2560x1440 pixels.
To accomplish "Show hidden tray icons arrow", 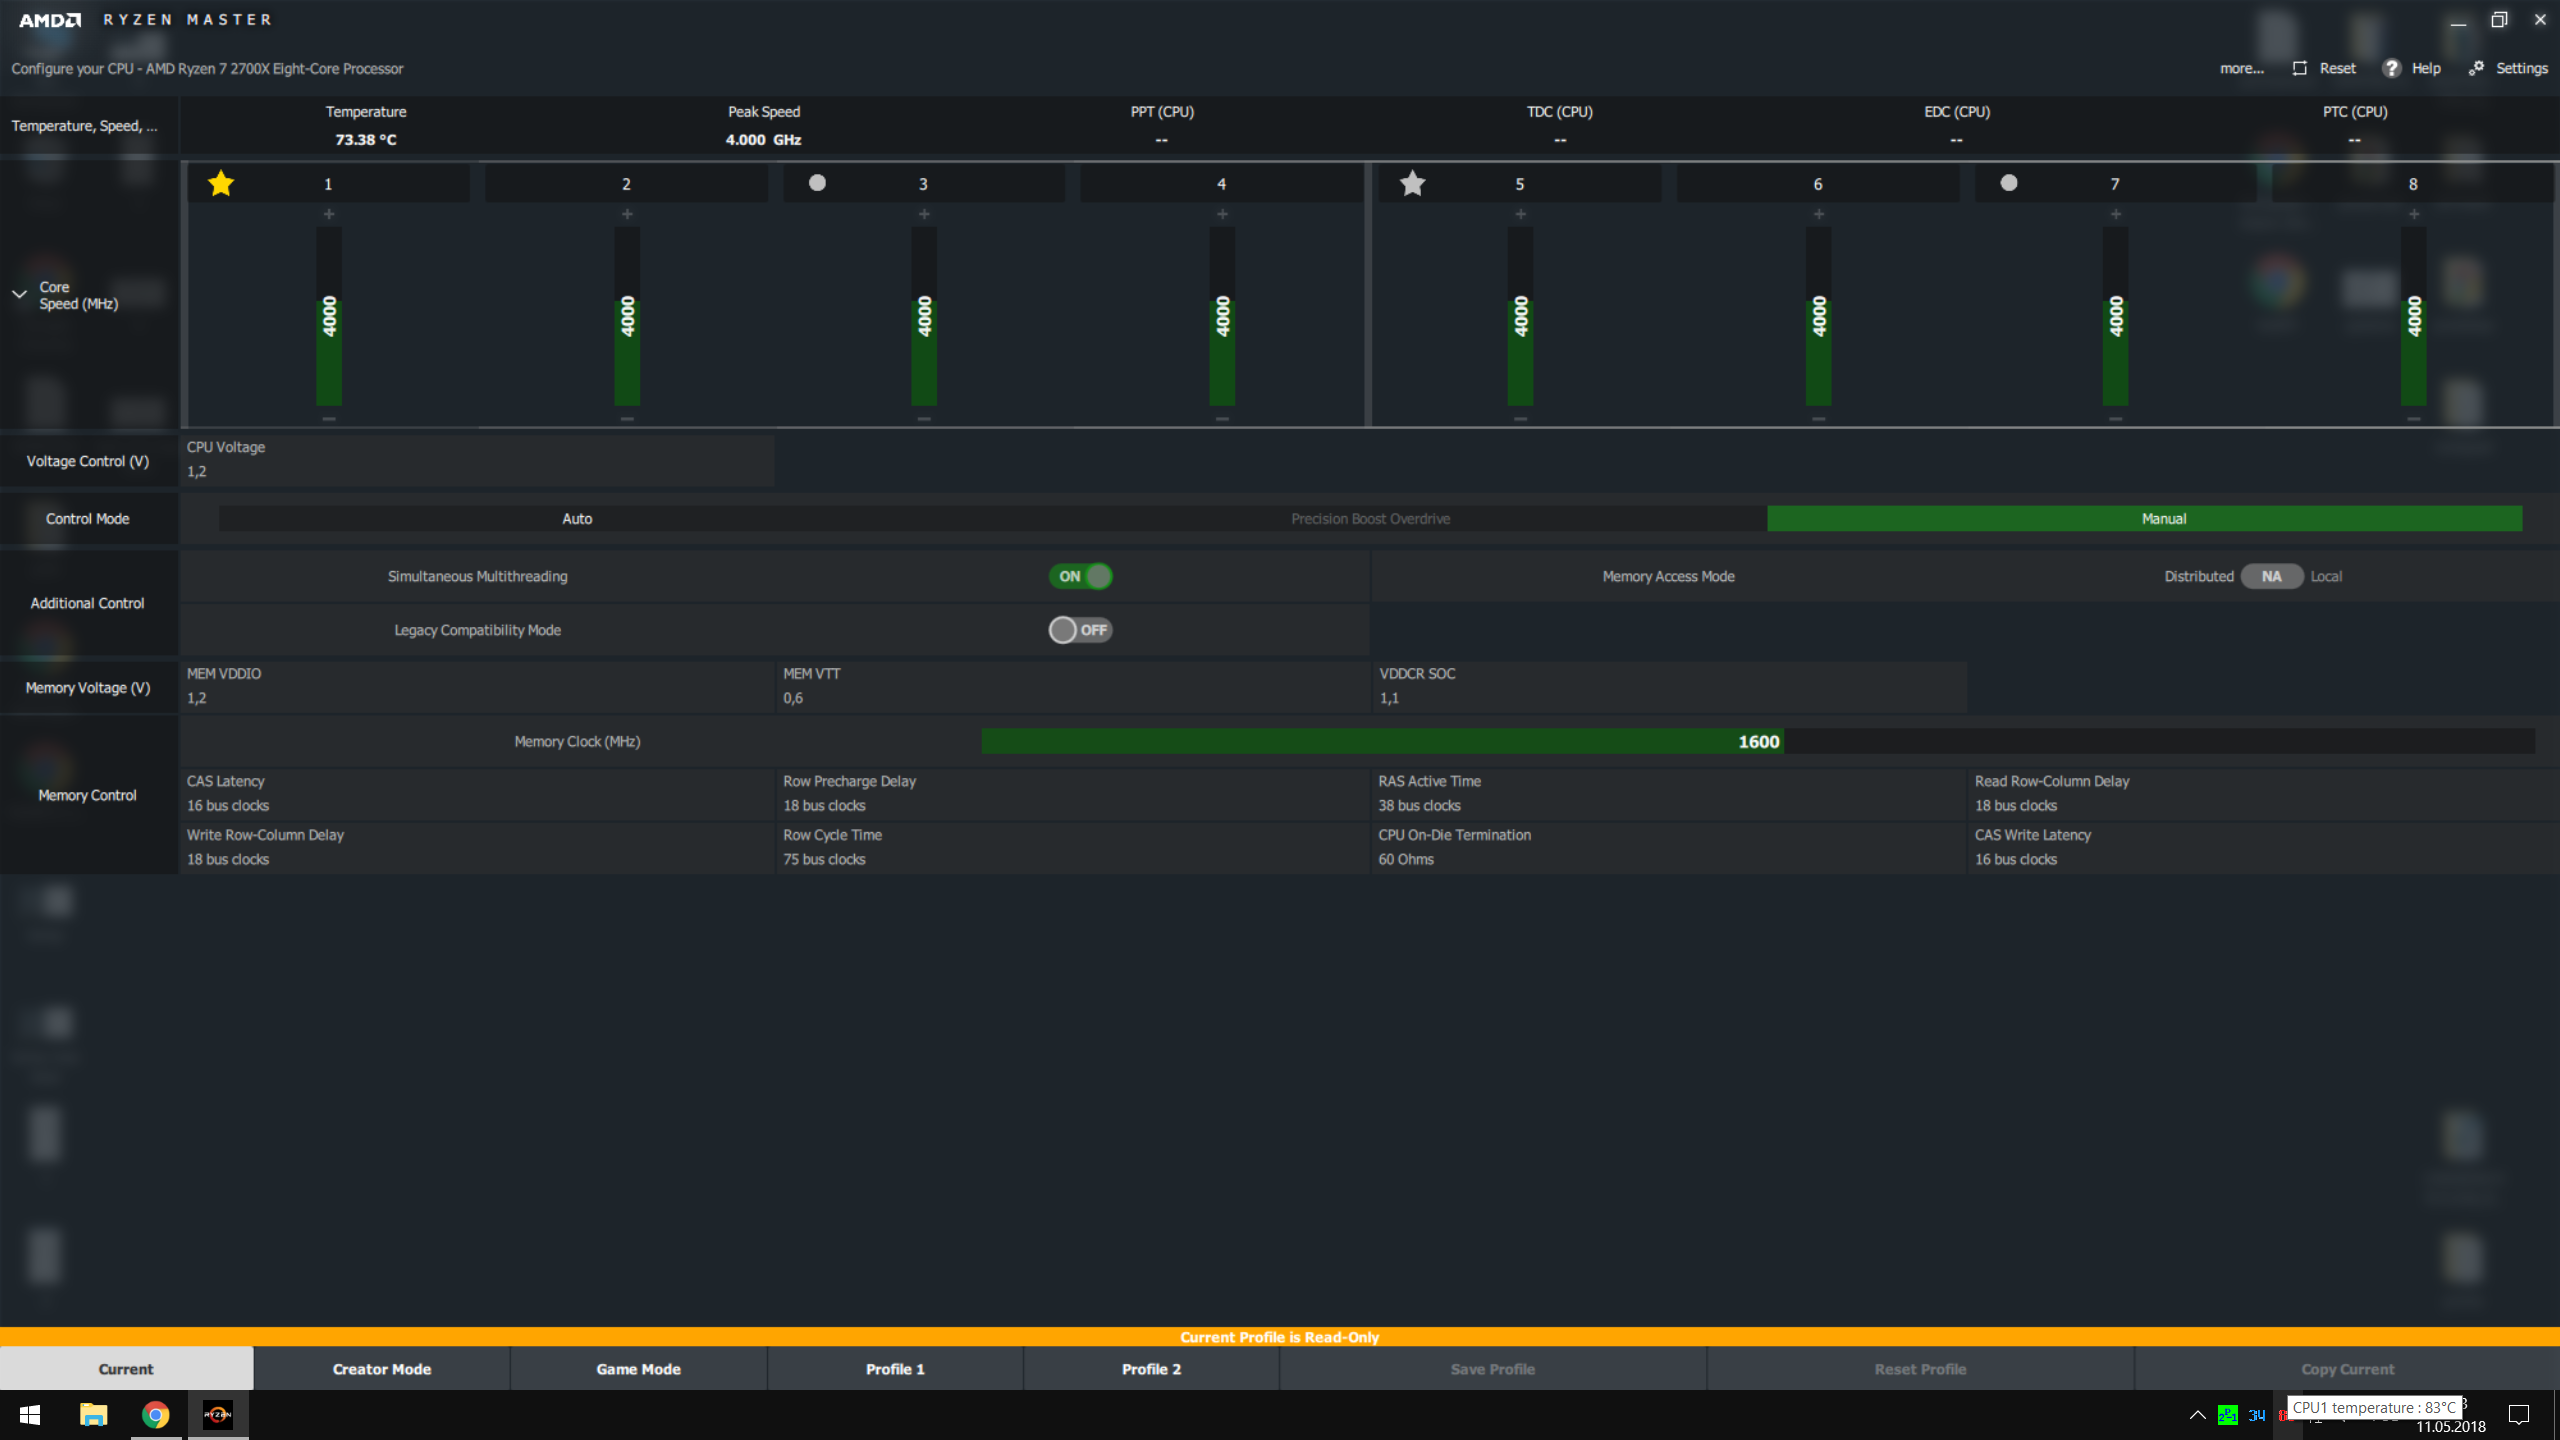I will 2197,1415.
